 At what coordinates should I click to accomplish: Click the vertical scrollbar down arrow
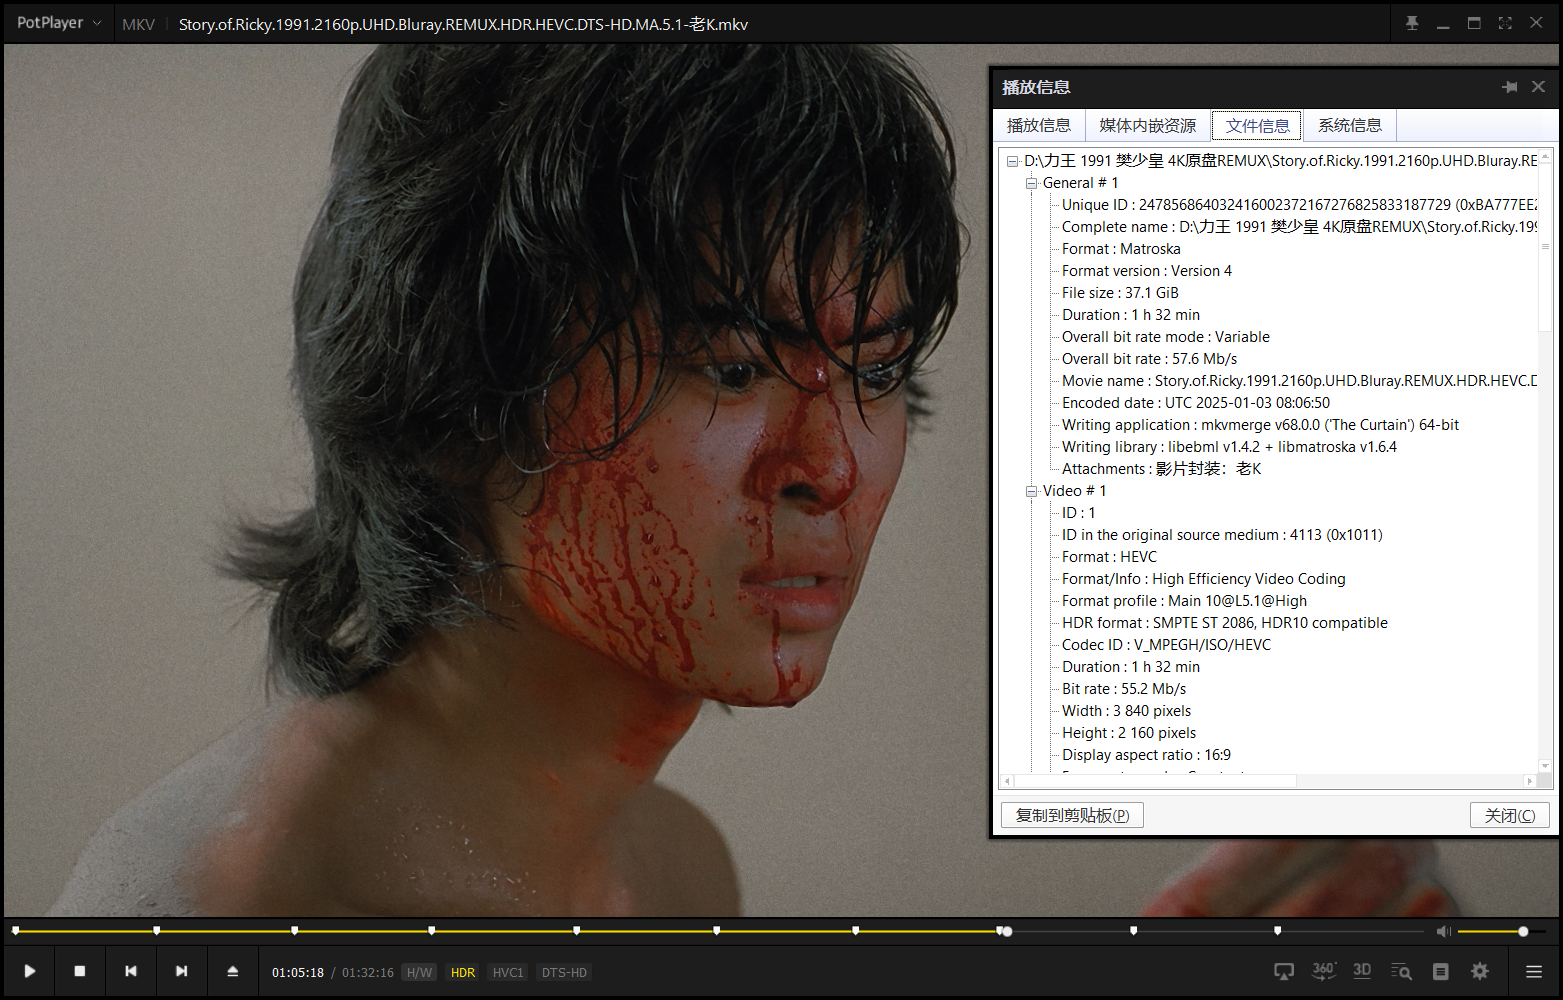click(1545, 766)
